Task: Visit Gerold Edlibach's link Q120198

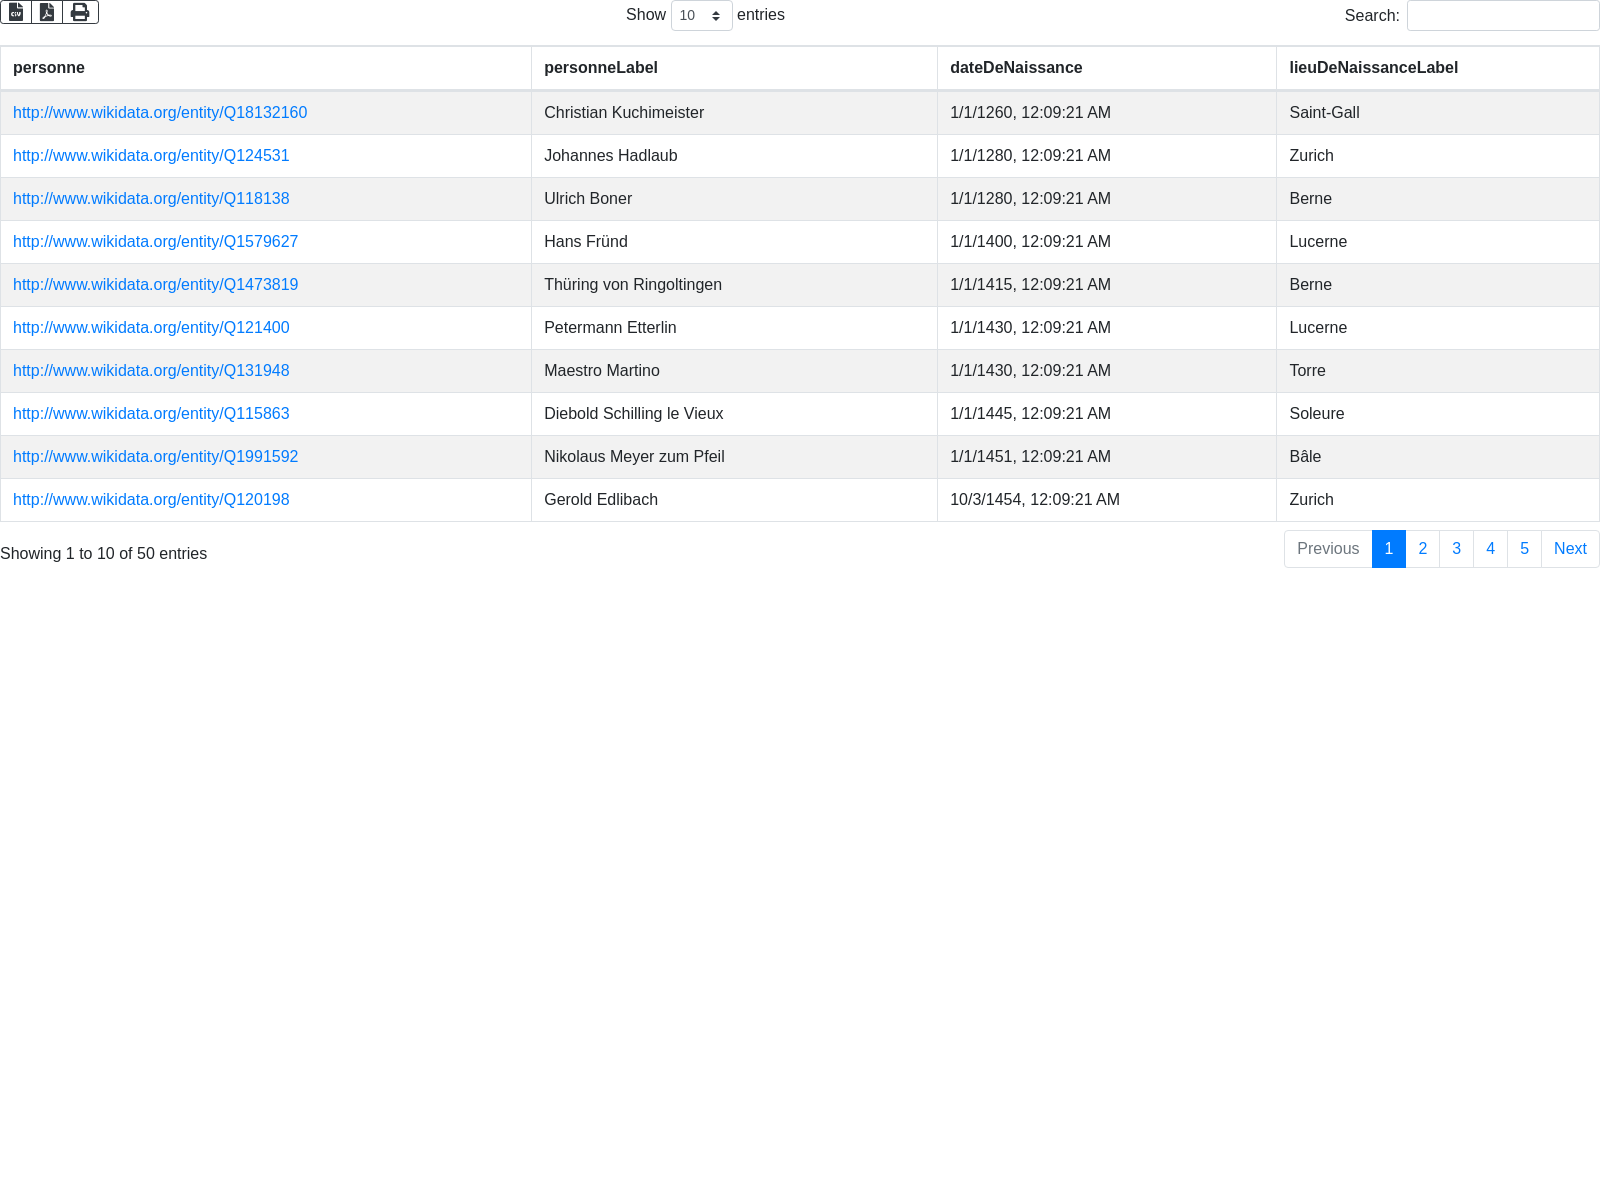Action: pos(151,500)
